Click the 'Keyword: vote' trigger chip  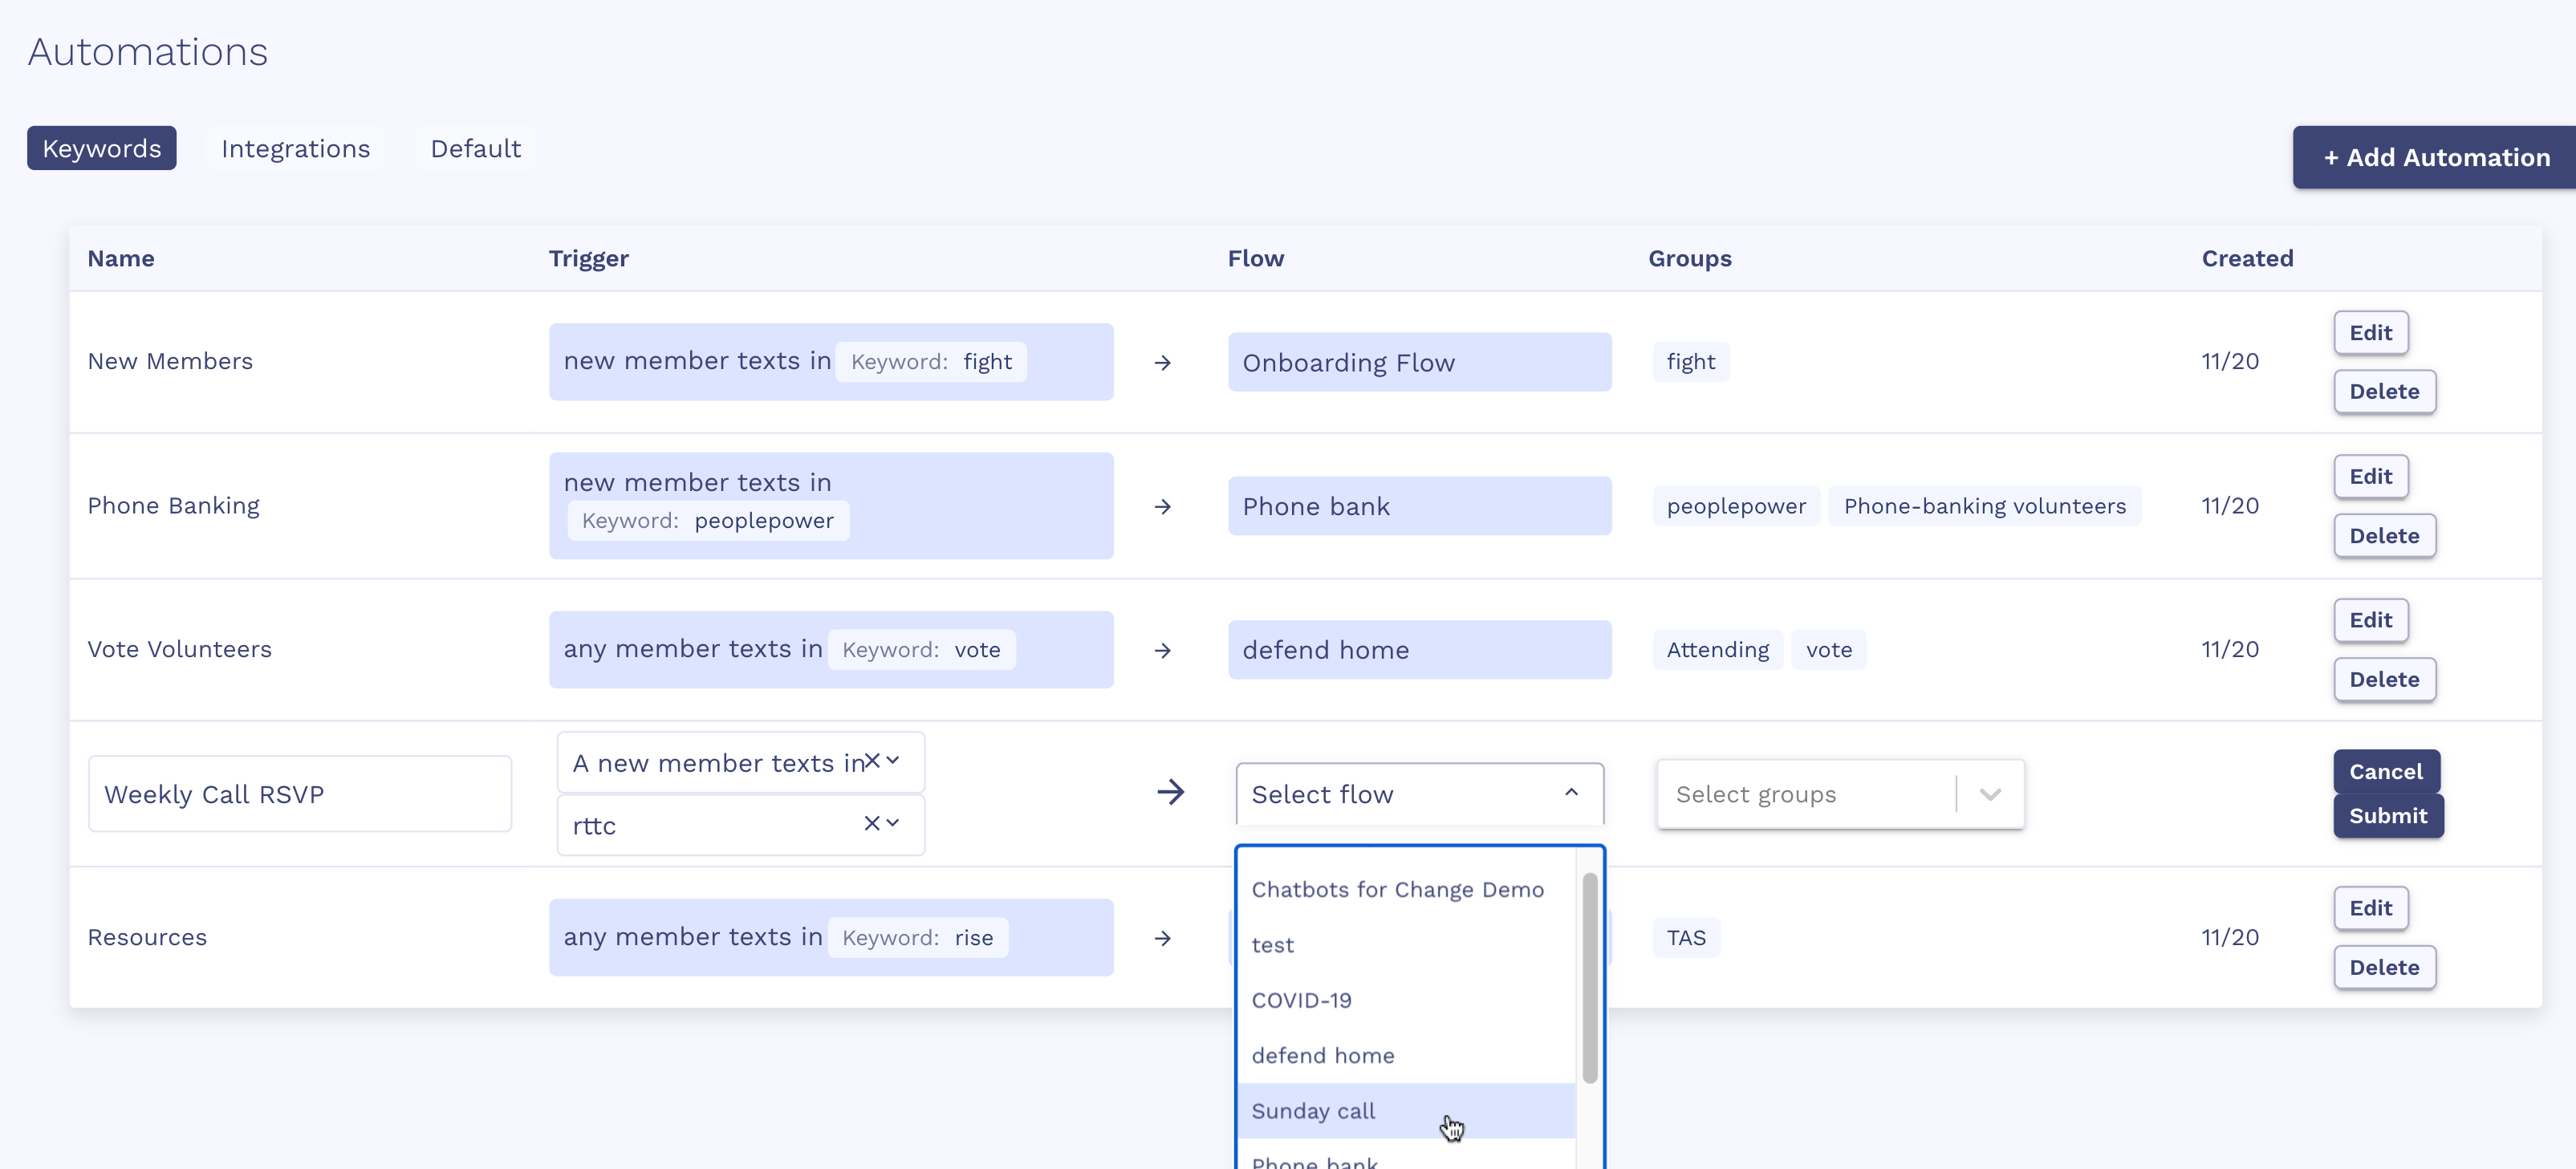pos(921,650)
